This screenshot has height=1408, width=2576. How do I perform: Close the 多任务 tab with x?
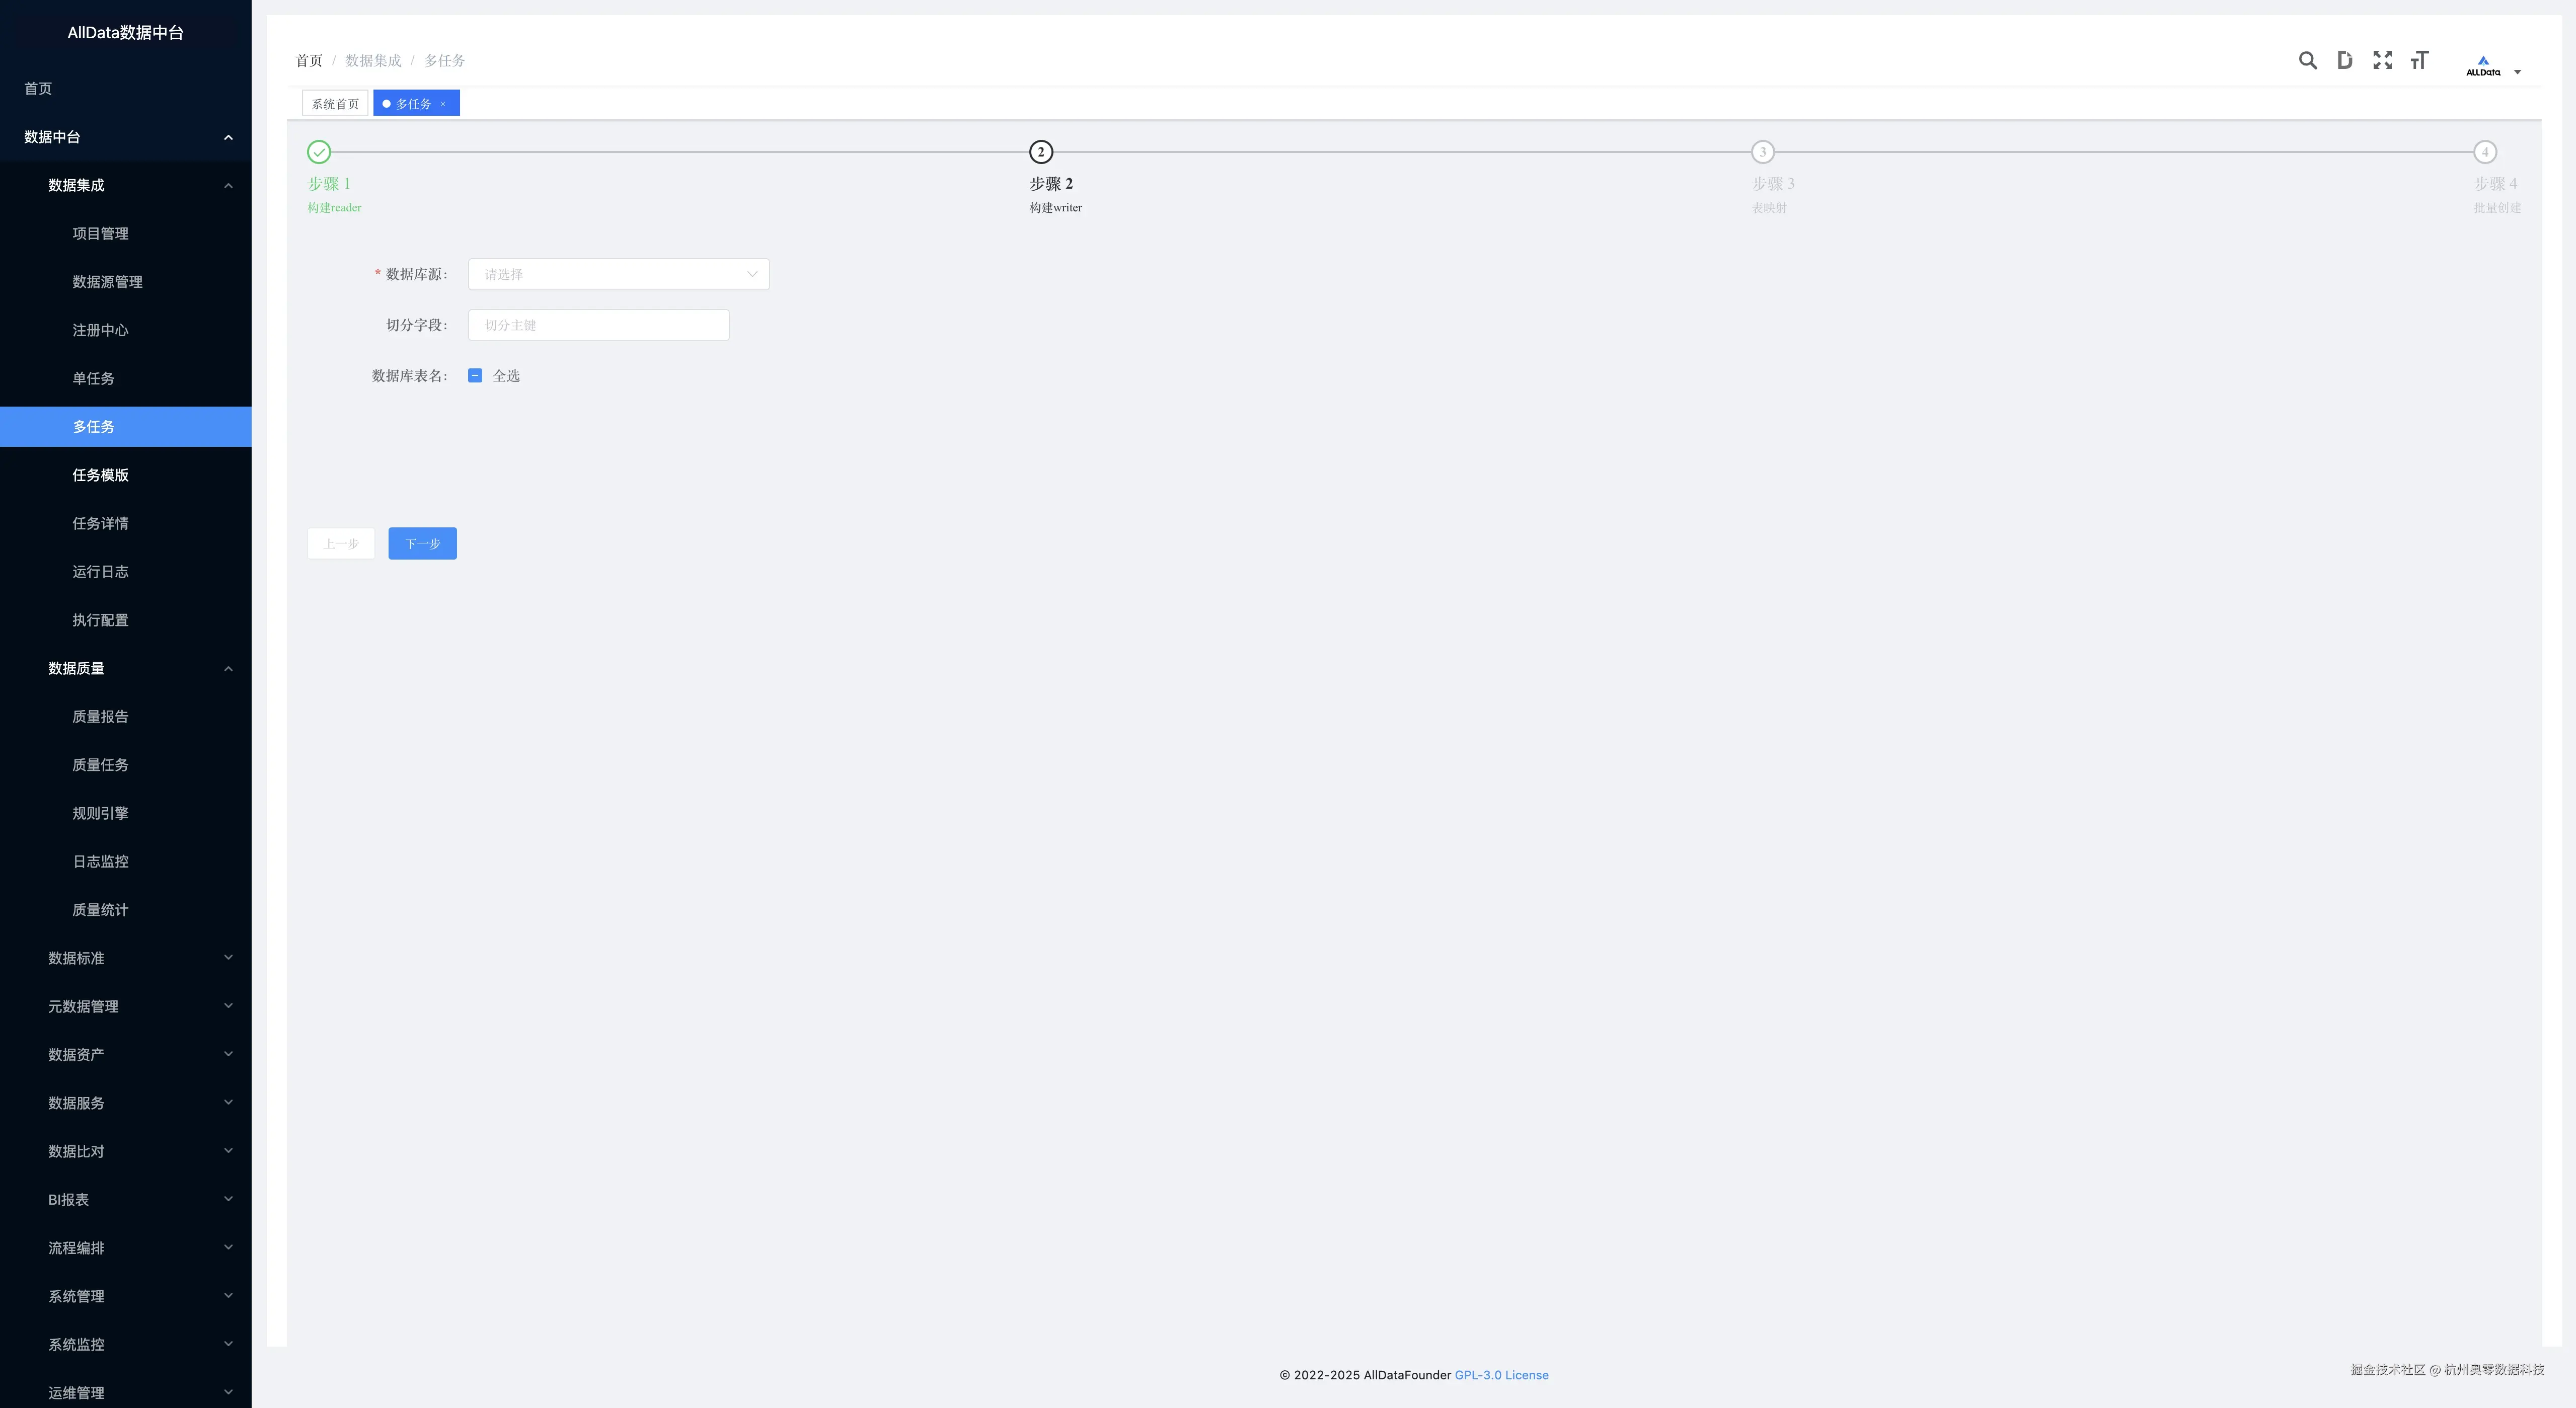(443, 104)
